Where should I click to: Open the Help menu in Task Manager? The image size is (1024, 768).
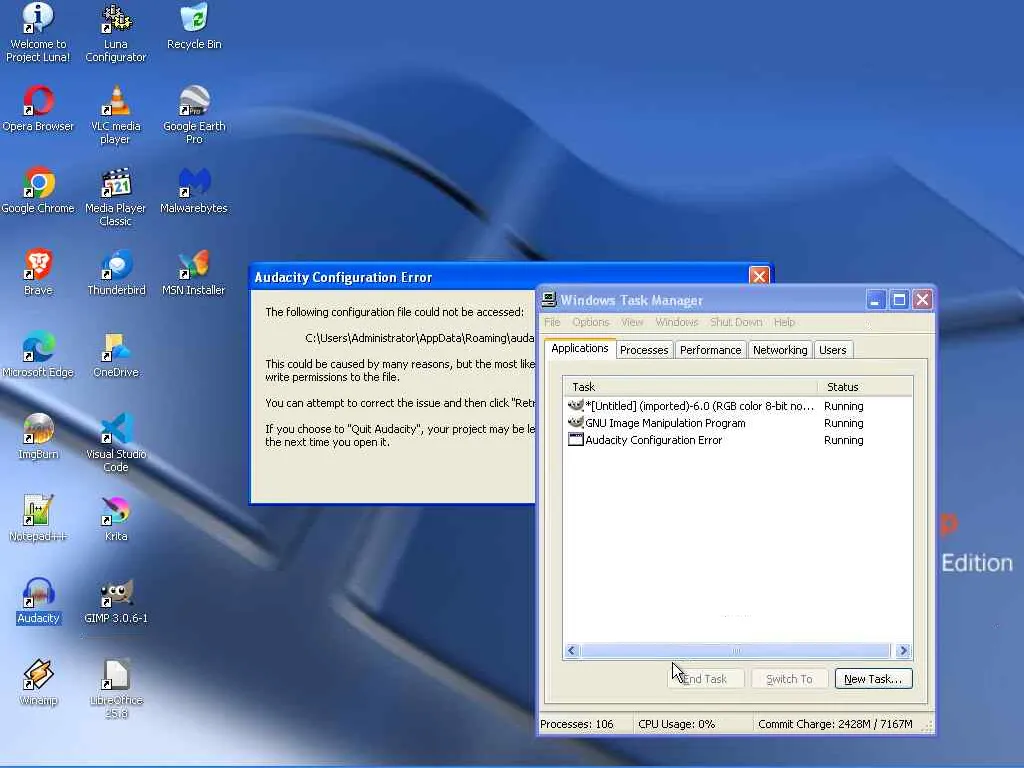click(784, 322)
